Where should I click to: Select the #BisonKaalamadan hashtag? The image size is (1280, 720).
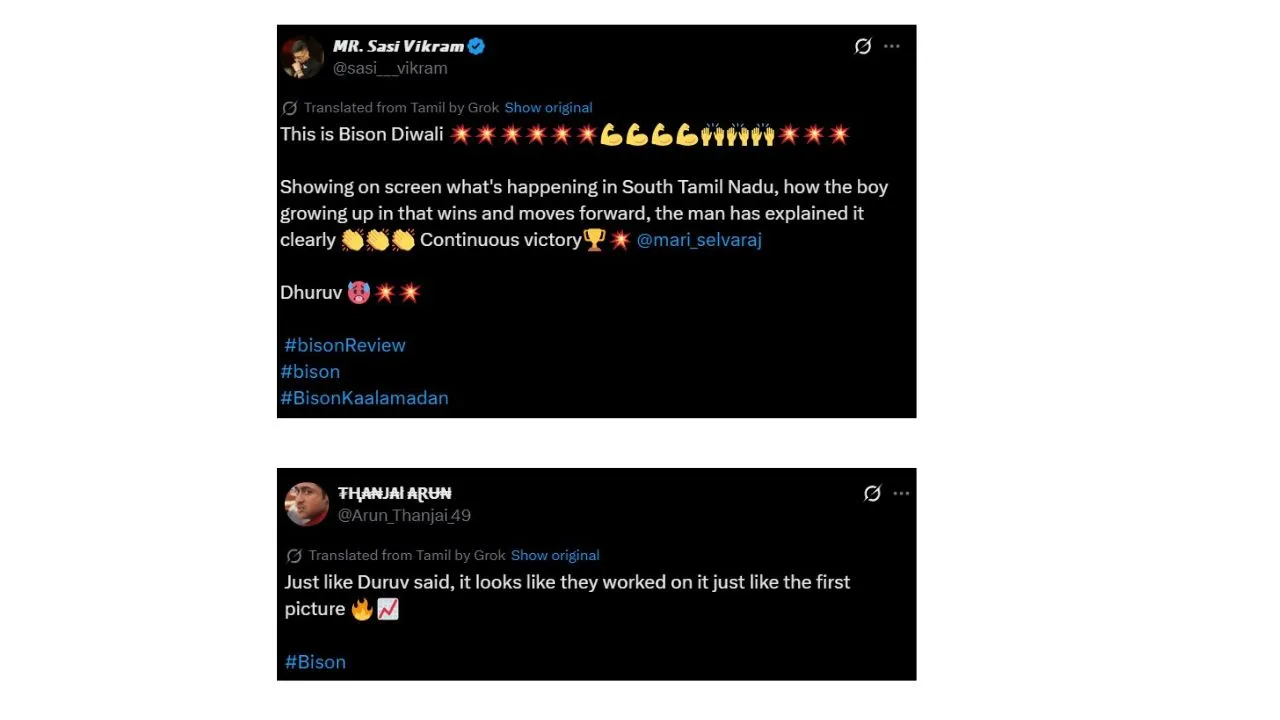click(x=364, y=397)
